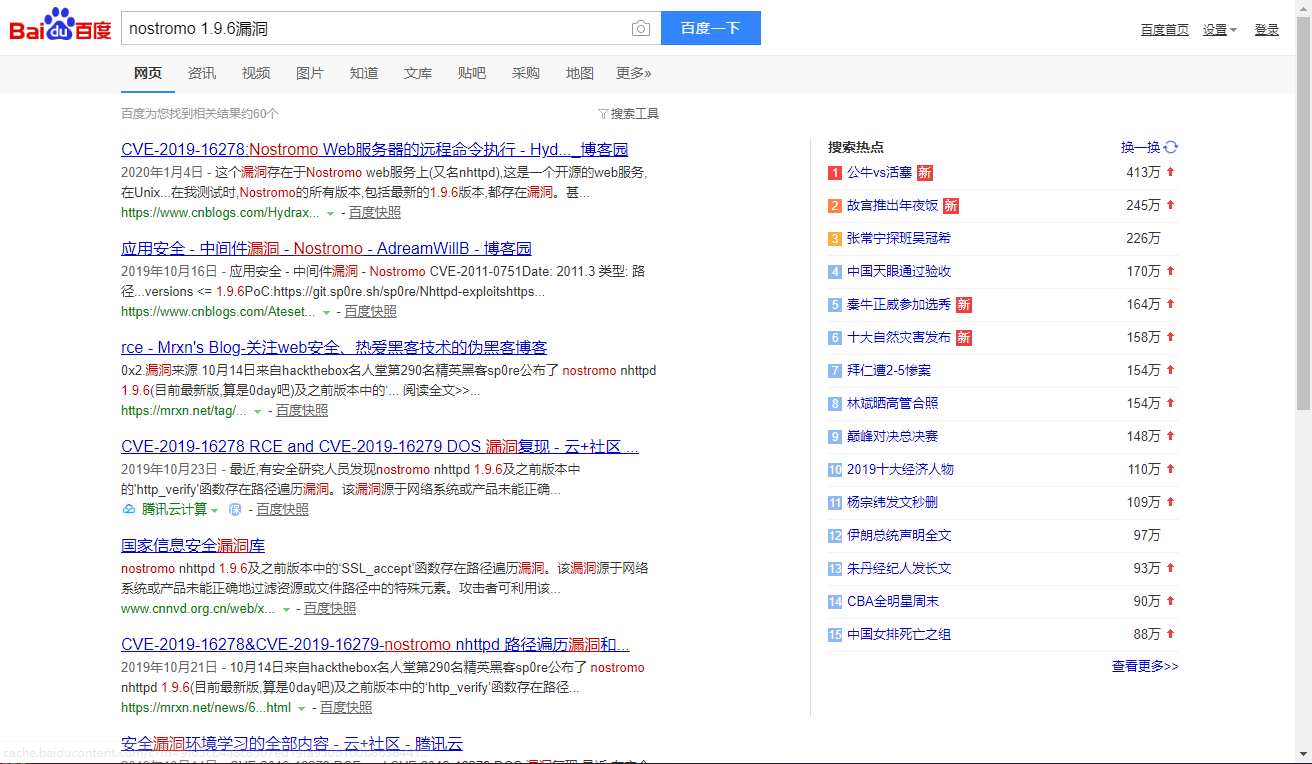
Task: Open hot search 伊朗总统声明全文
Action: tap(899, 536)
